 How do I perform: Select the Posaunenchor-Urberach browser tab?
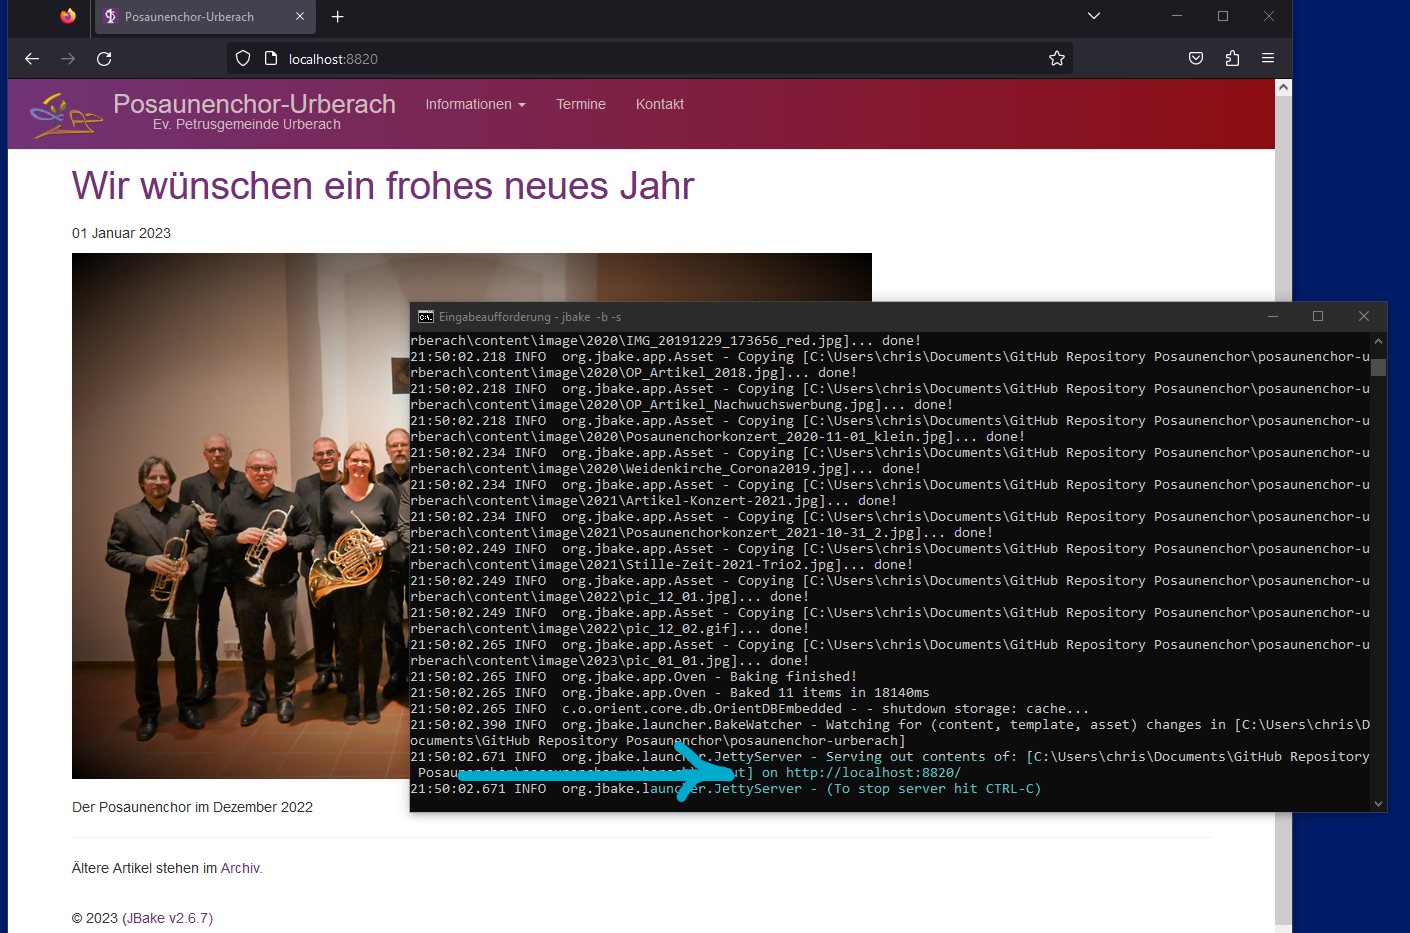click(x=205, y=17)
